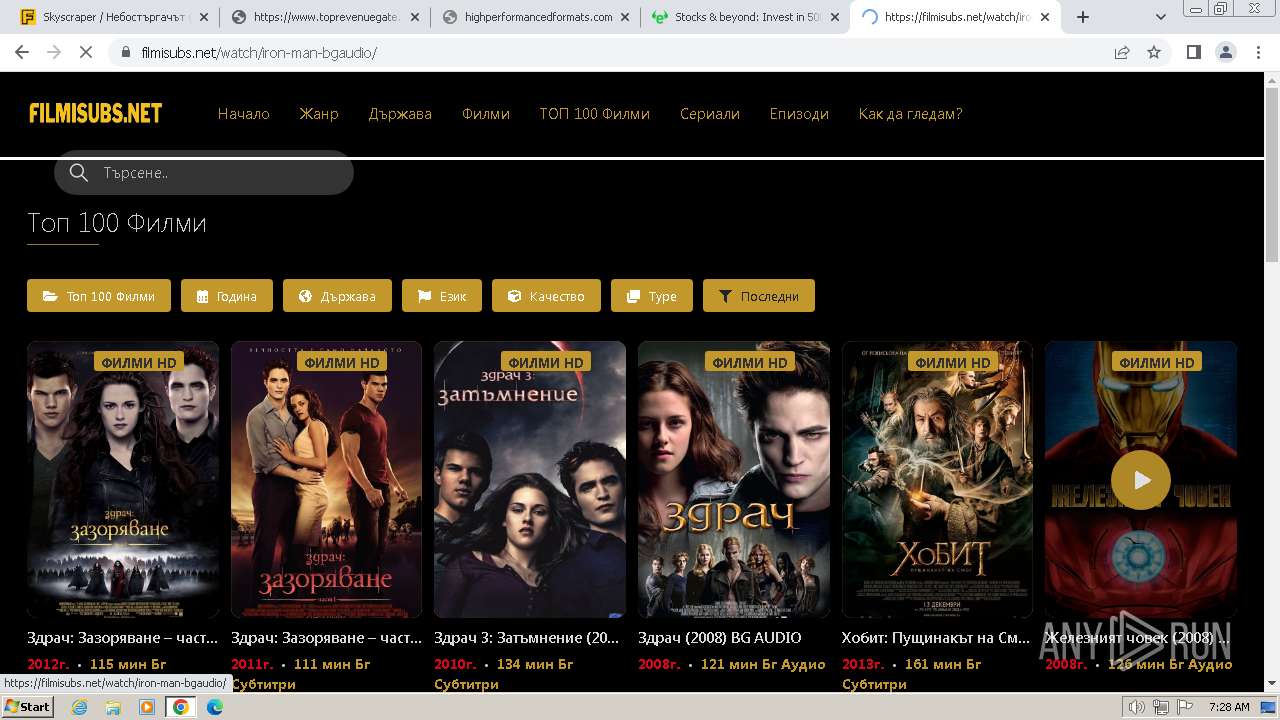This screenshot has height=720, width=1280.
Task: Open first Здрач: Зазоряване poster from 2012
Action: point(123,480)
